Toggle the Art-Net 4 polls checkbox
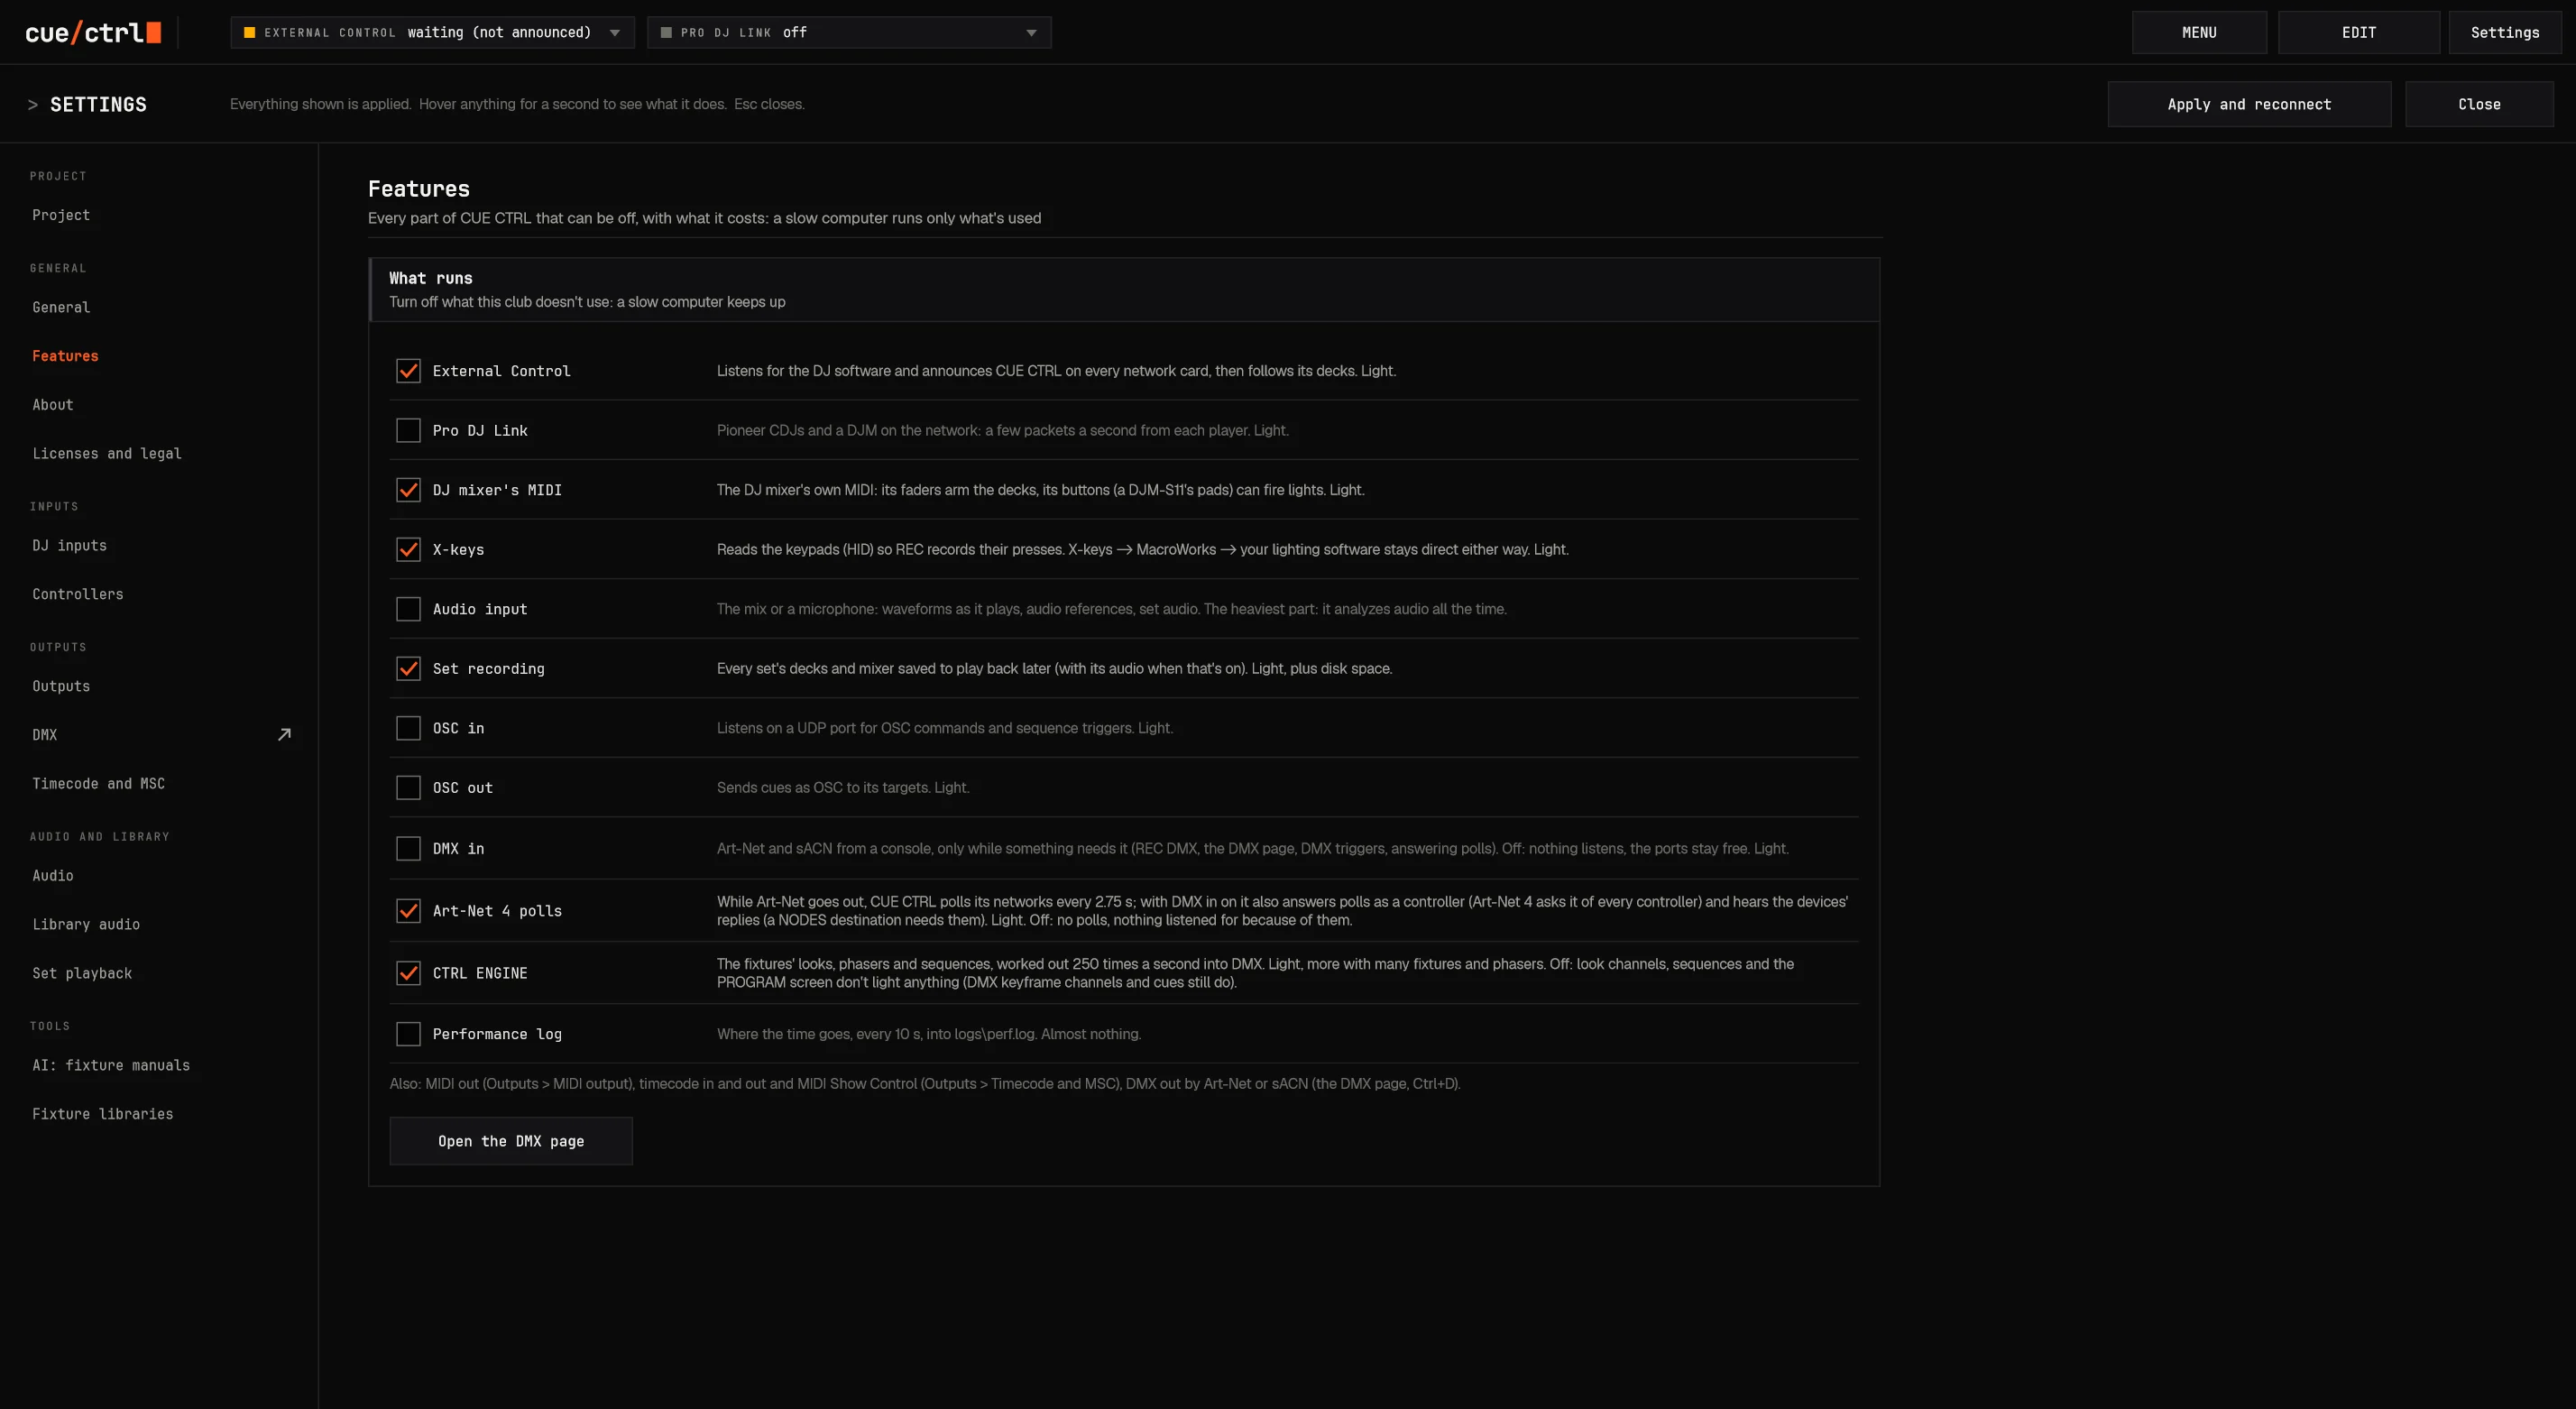Screen dimensions: 2576x1409 (x=408, y=911)
